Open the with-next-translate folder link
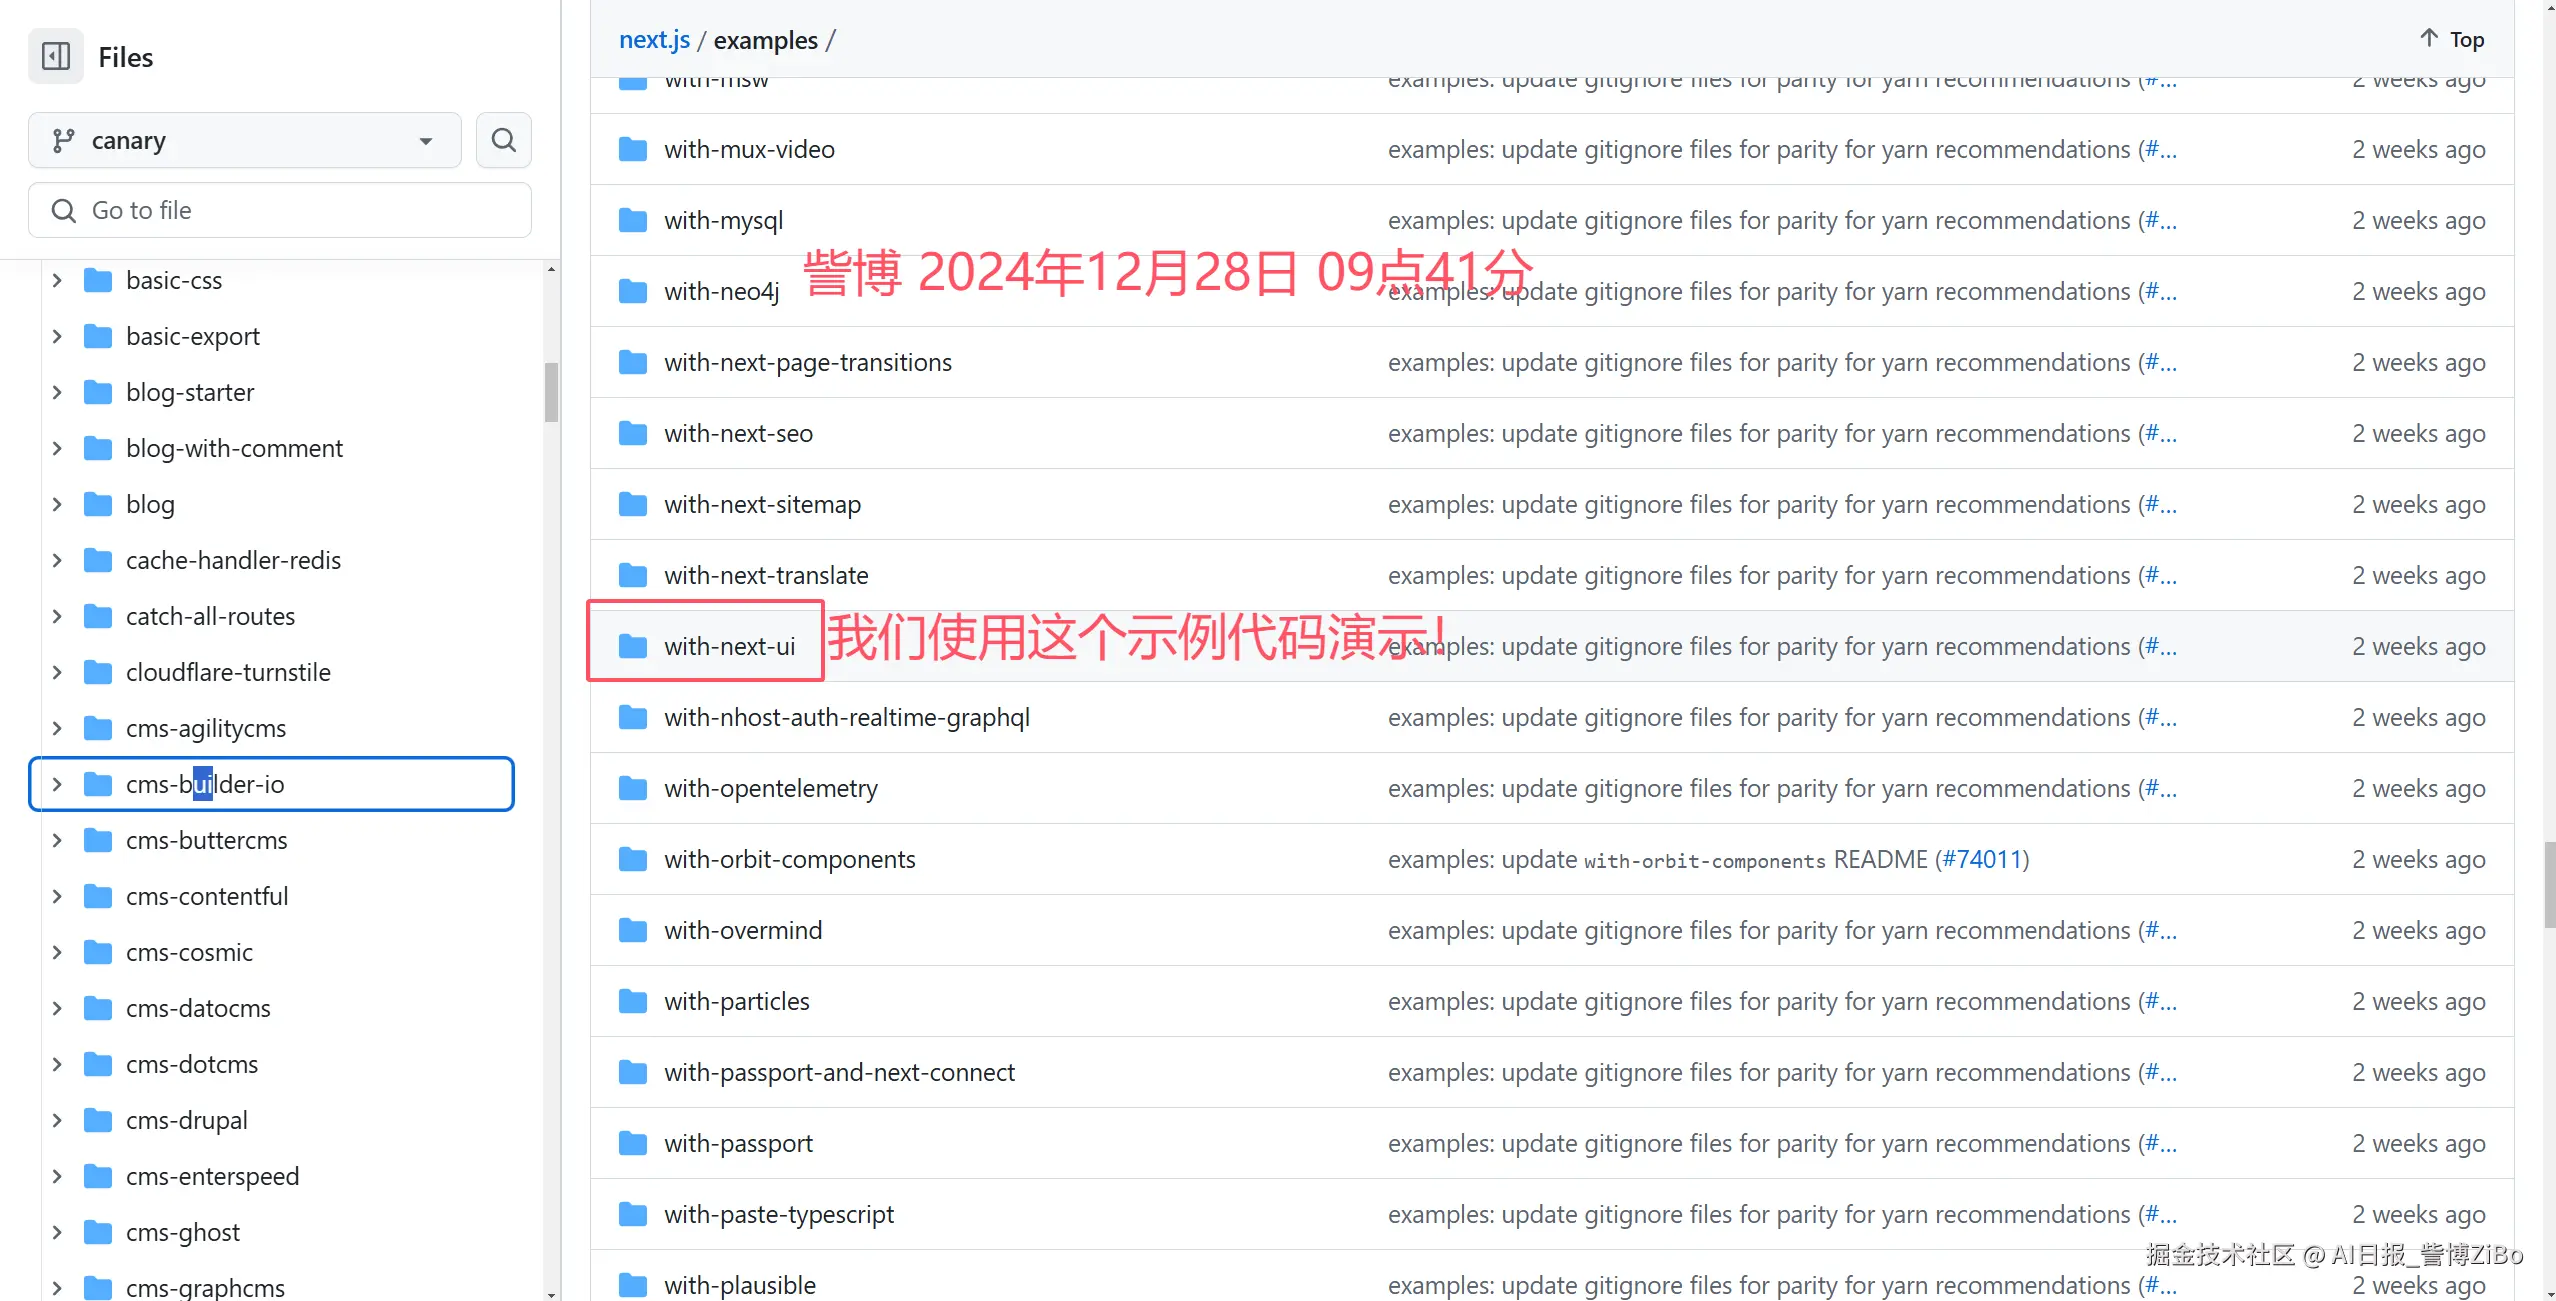The width and height of the screenshot is (2556, 1301). (x=766, y=576)
